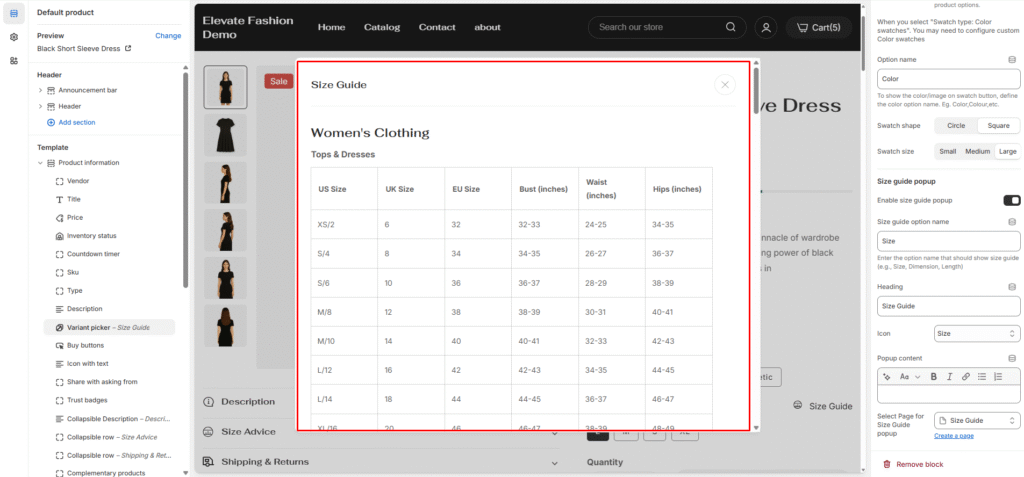
Task: Click dynamic source icon beside Option name
Action: pyautogui.click(x=1012, y=59)
